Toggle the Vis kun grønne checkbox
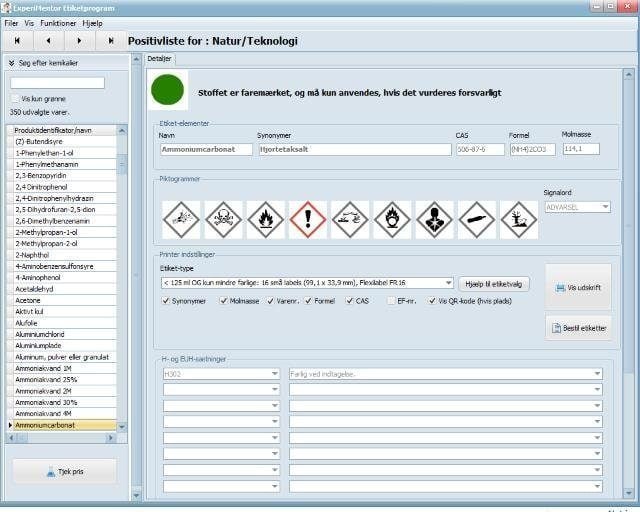This screenshot has width=640, height=512. 14,99
